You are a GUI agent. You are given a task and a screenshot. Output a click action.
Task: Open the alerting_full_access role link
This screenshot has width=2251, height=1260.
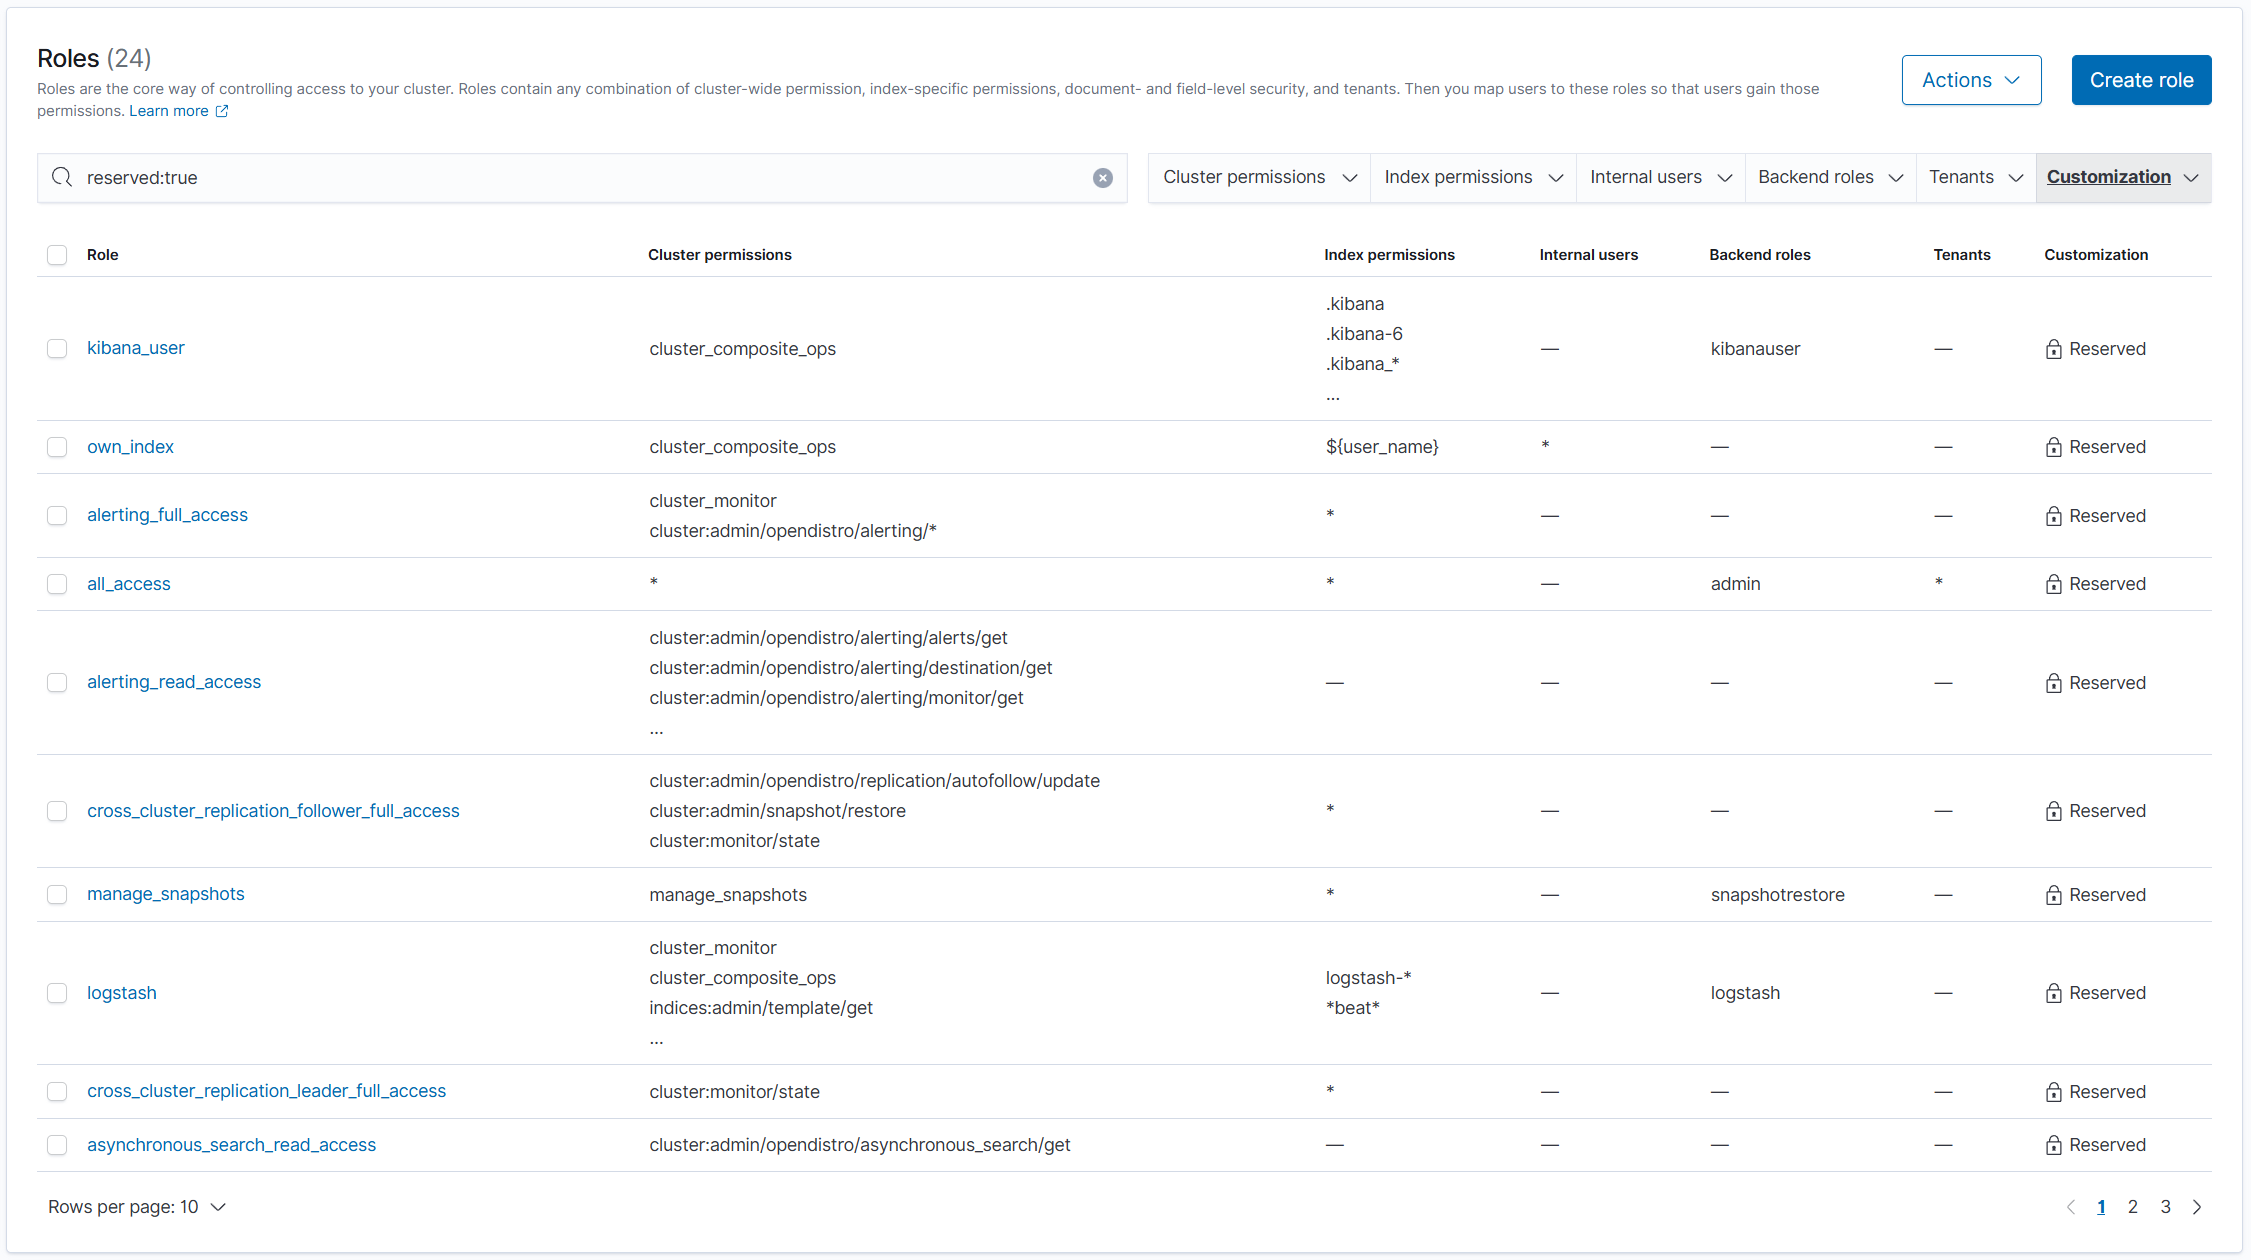167,515
